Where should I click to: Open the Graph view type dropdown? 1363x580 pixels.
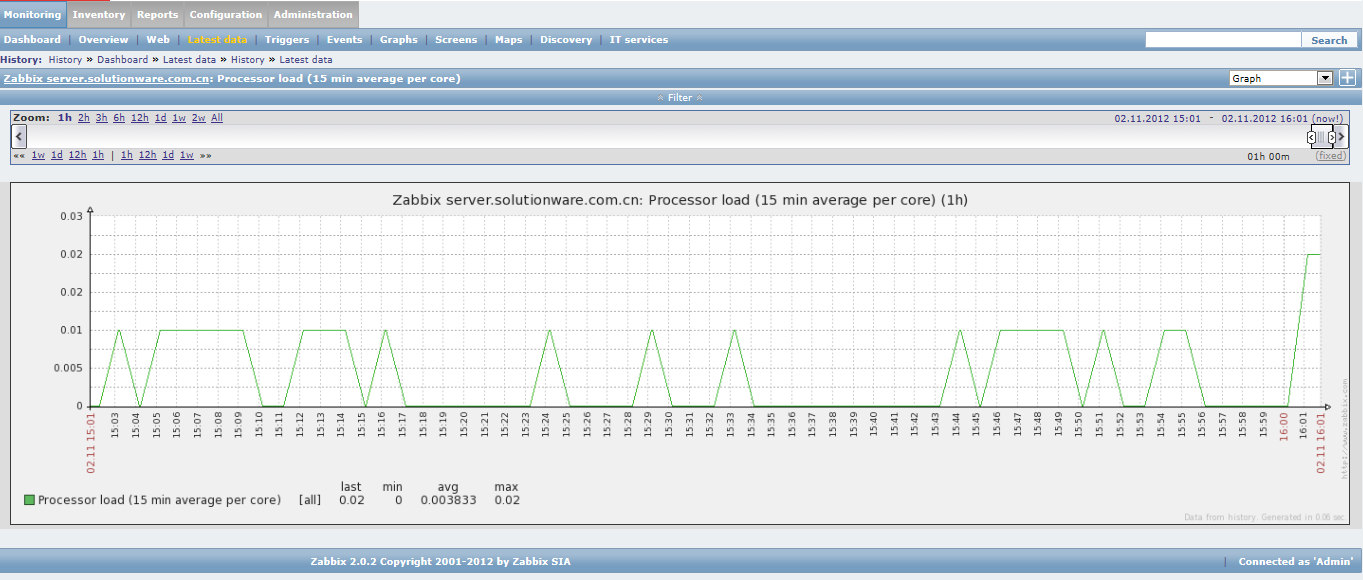(x=1281, y=78)
